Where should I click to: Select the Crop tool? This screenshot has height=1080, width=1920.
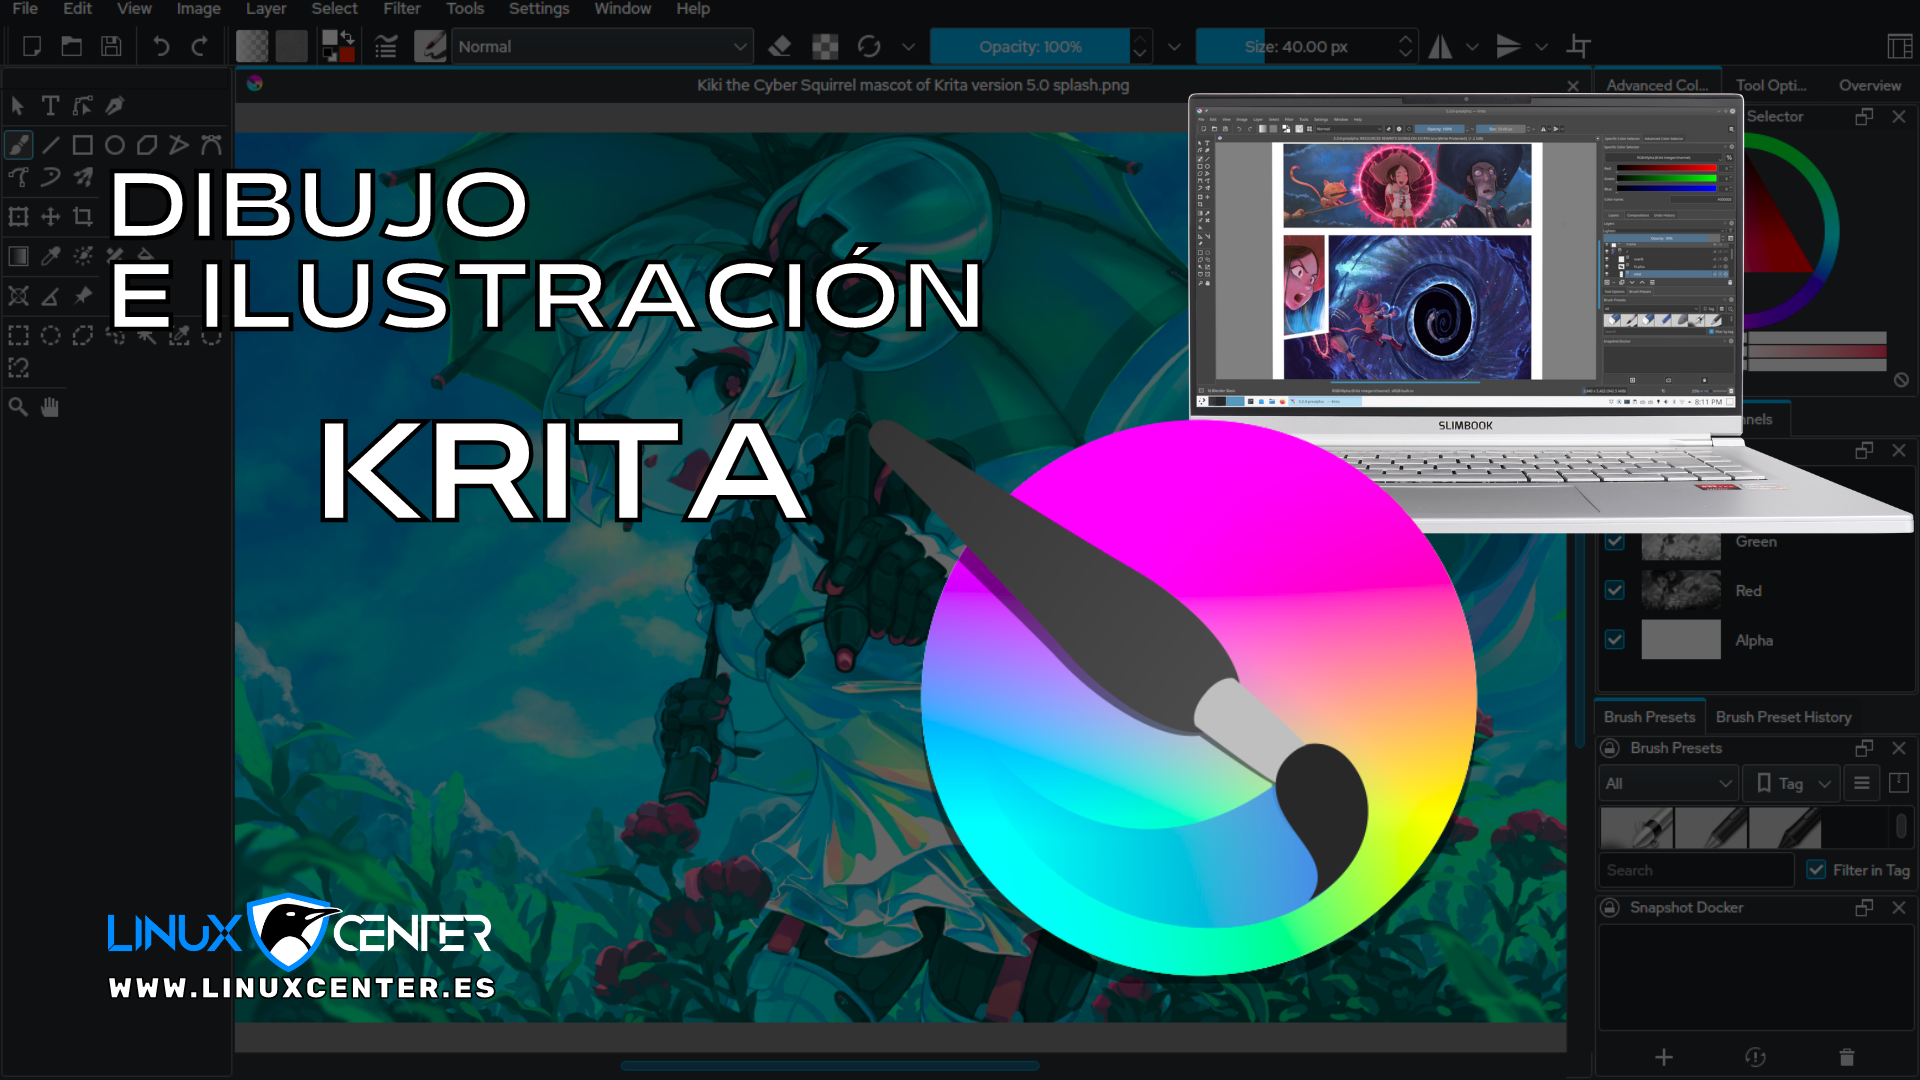click(82, 217)
